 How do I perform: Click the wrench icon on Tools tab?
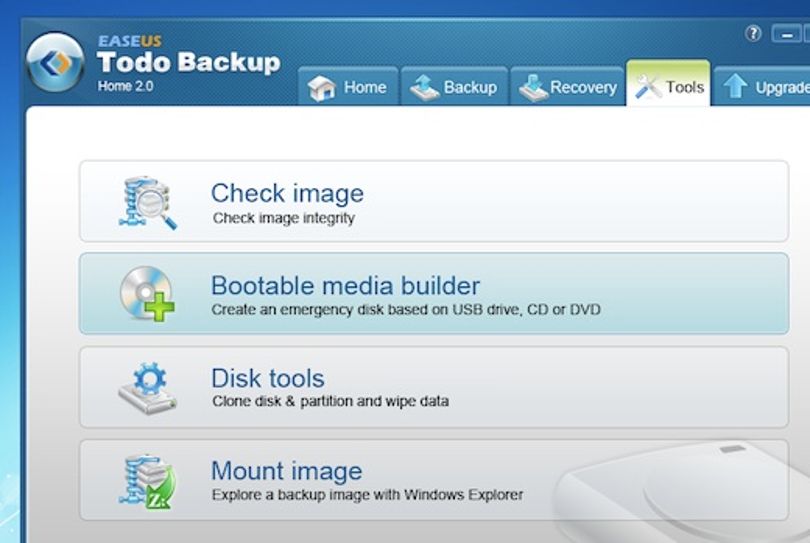pos(648,87)
